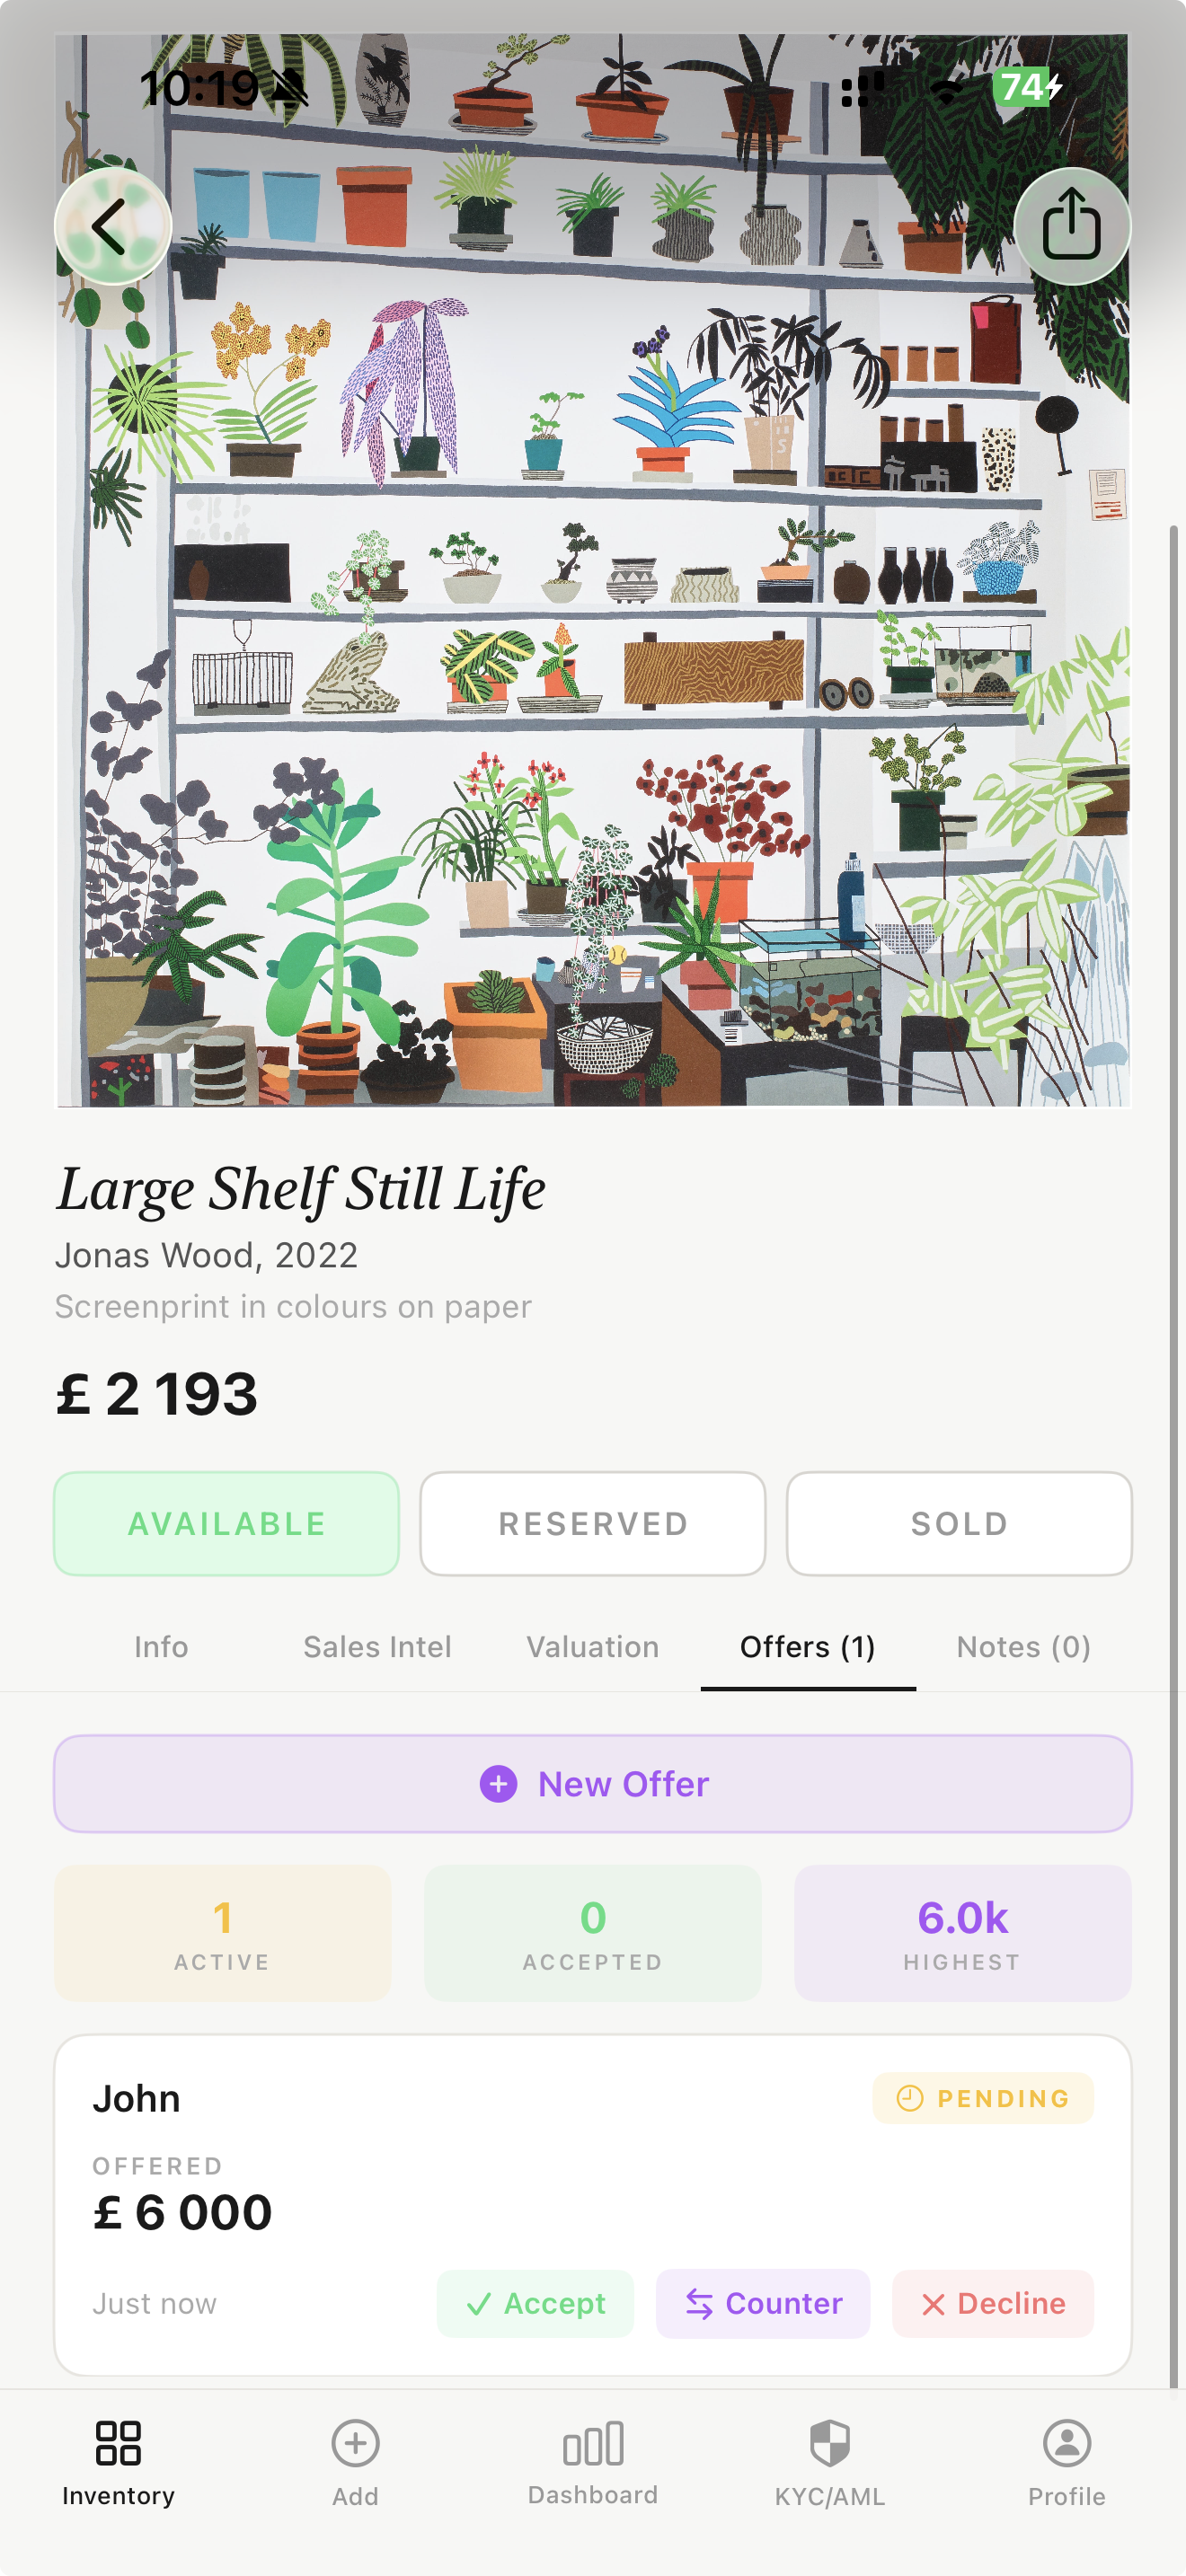Open Inventory from the bottom bar
This screenshot has width=1186, height=2576.
tap(118, 2461)
